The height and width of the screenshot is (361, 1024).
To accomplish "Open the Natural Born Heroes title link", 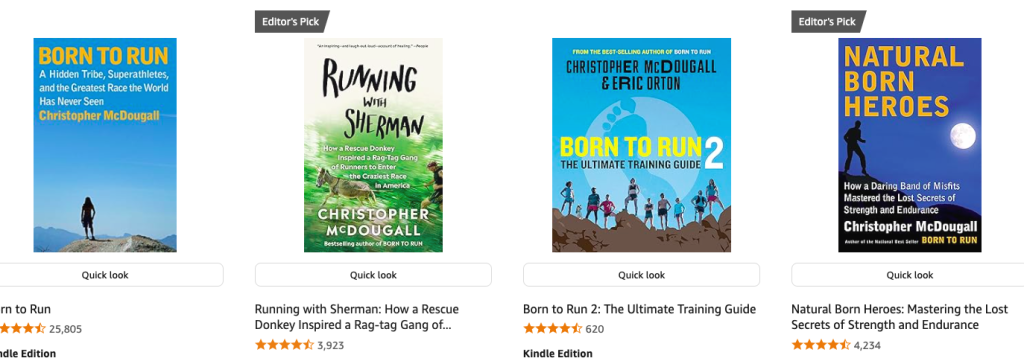I will click(x=899, y=317).
